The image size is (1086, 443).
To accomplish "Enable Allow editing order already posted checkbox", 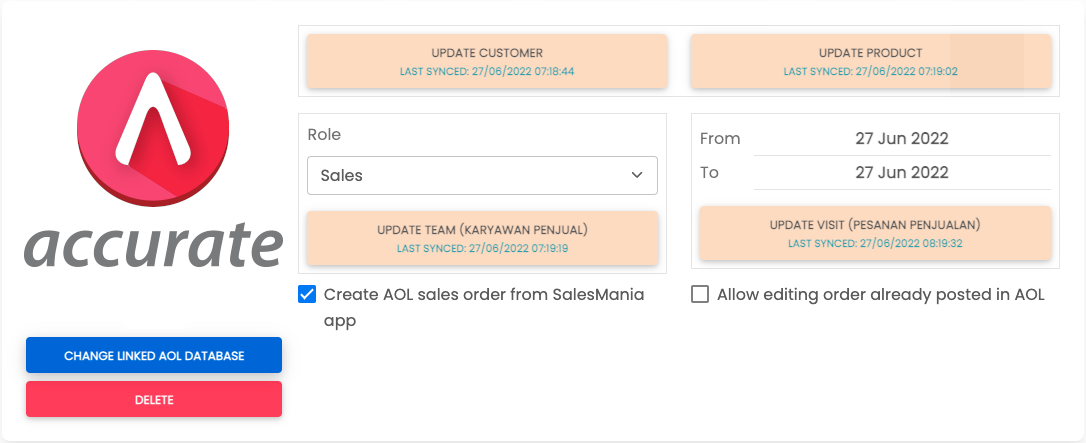I will click(x=700, y=294).
